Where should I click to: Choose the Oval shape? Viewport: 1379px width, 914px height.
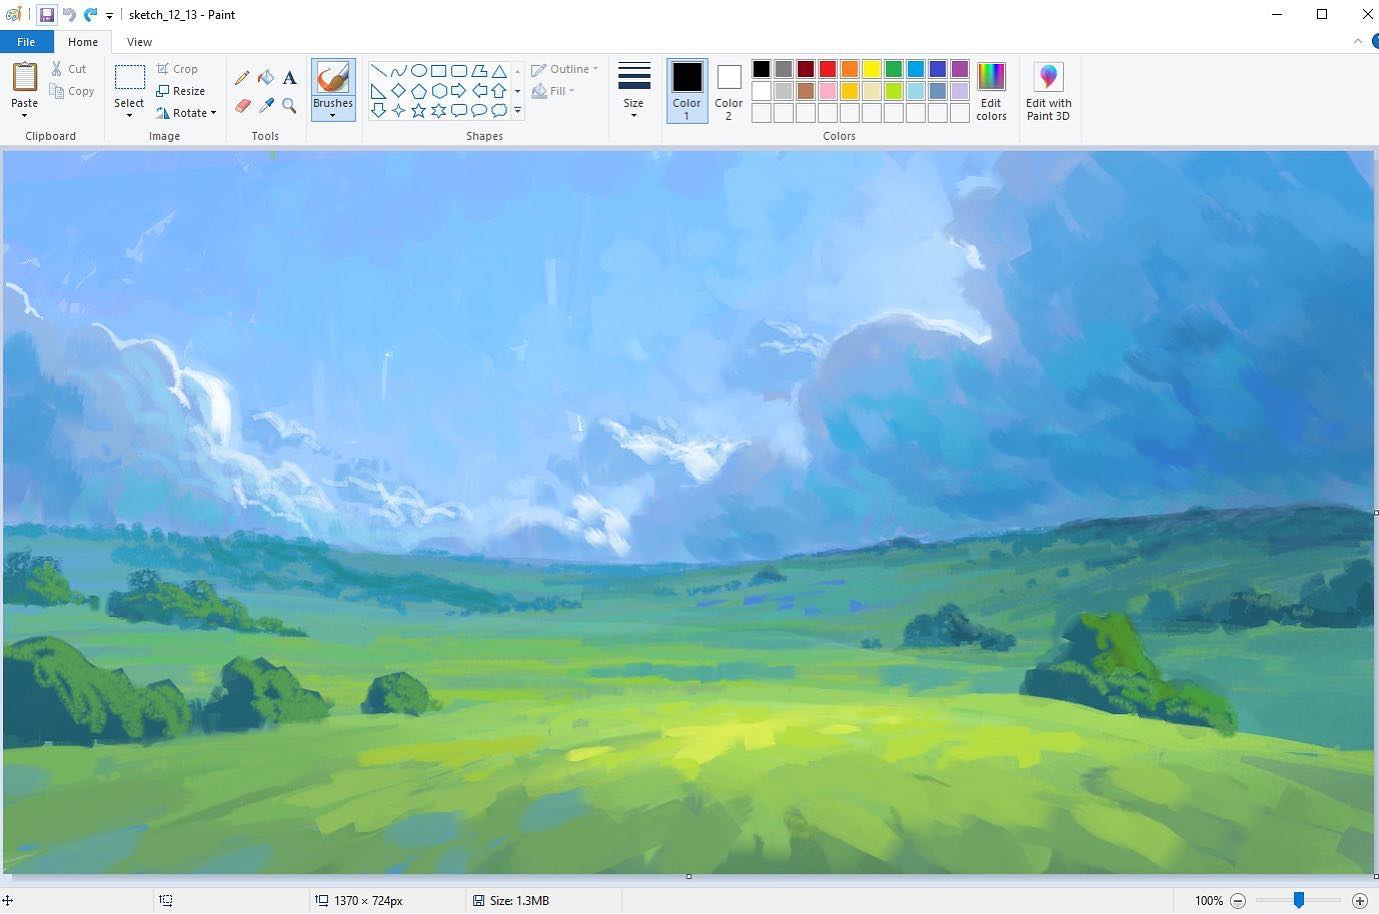click(419, 71)
